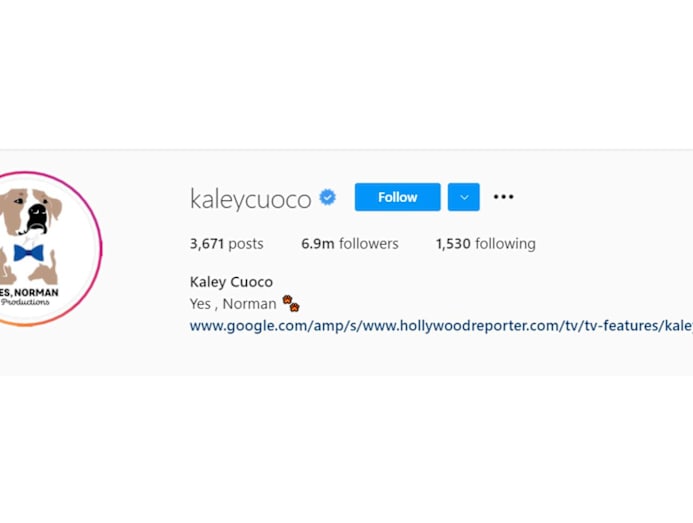
Task: Click the paw prints emoji in bio
Action: 291,303
